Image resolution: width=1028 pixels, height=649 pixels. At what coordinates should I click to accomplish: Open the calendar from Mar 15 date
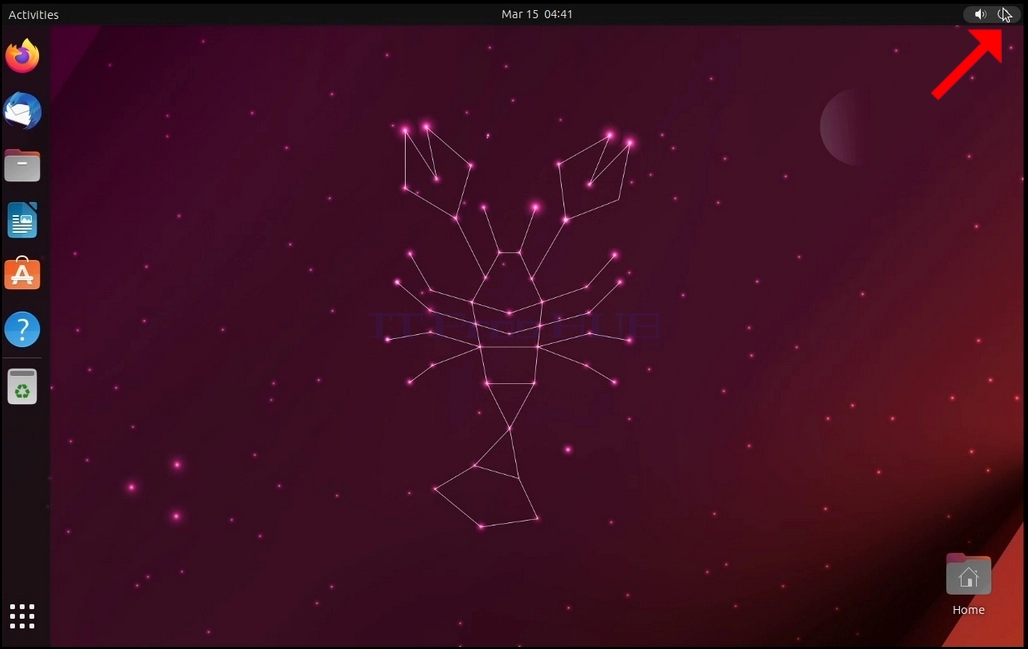point(520,14)
